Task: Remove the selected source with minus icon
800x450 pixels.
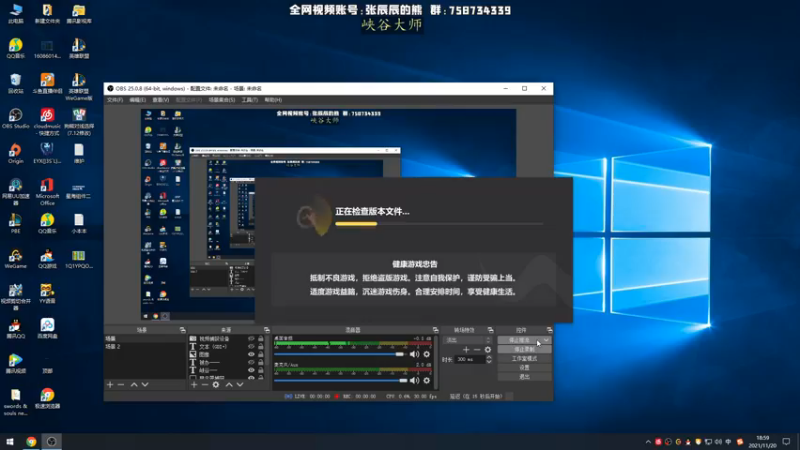Action: pyautogui.click(x=205, y=385)
